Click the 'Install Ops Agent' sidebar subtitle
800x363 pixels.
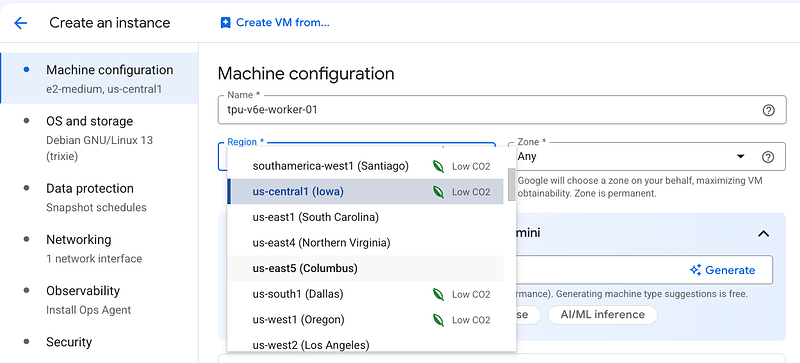pyautogui.click(x=89, y=310)
